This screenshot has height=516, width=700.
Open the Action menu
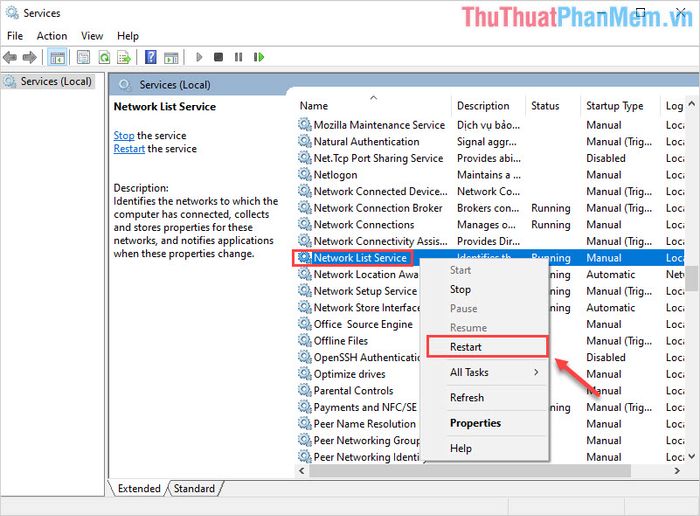coord(52,36)
